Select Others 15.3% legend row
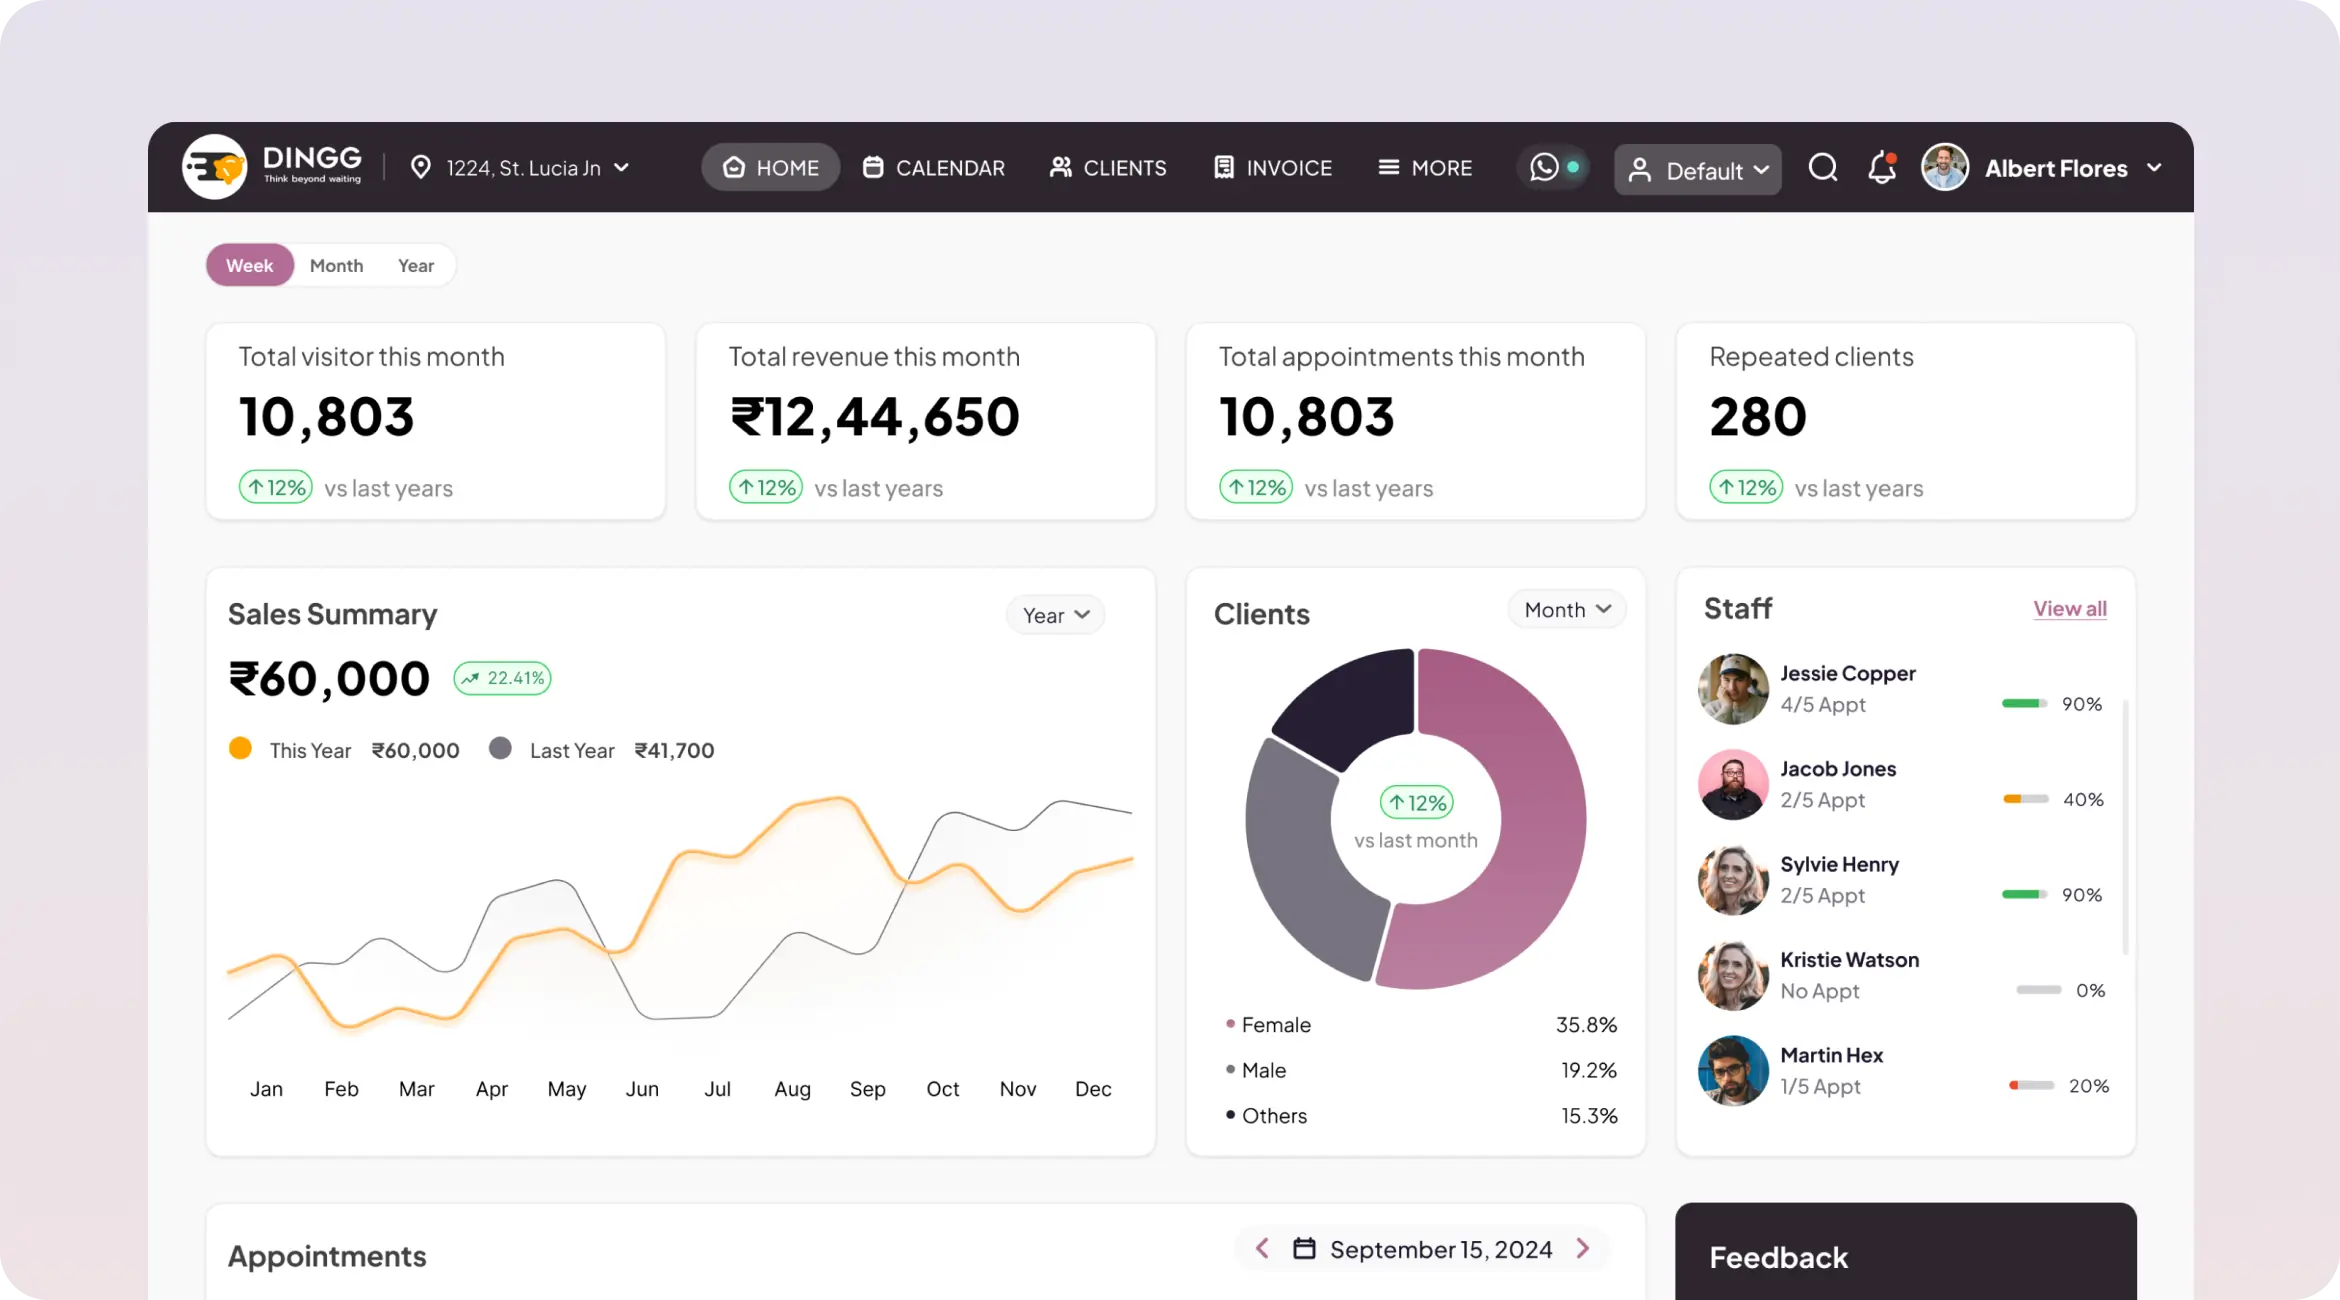 pyautogui.click(x=1421, y=1115)
